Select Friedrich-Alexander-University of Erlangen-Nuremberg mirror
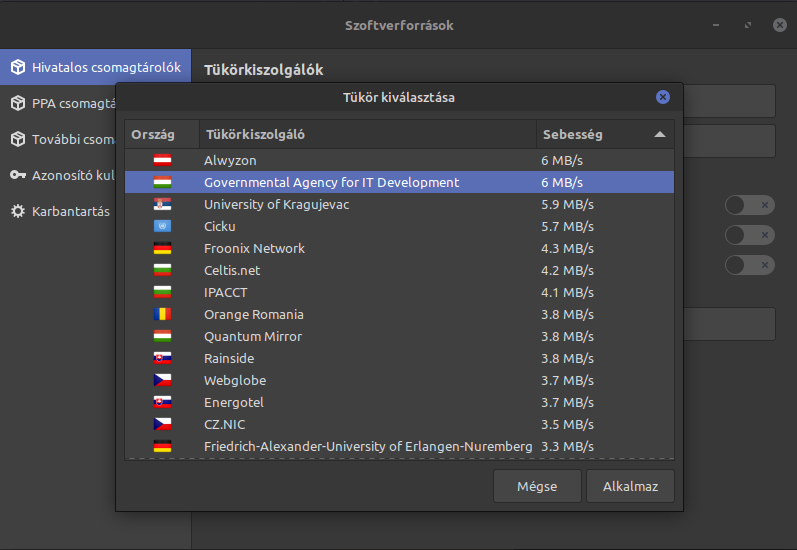This screenshot has width=797, height=550. (400, 446)
